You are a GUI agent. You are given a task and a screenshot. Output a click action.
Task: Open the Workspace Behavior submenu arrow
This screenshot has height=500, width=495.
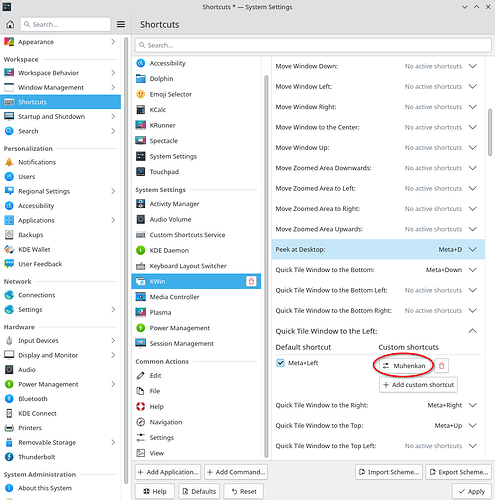(113, 73)
